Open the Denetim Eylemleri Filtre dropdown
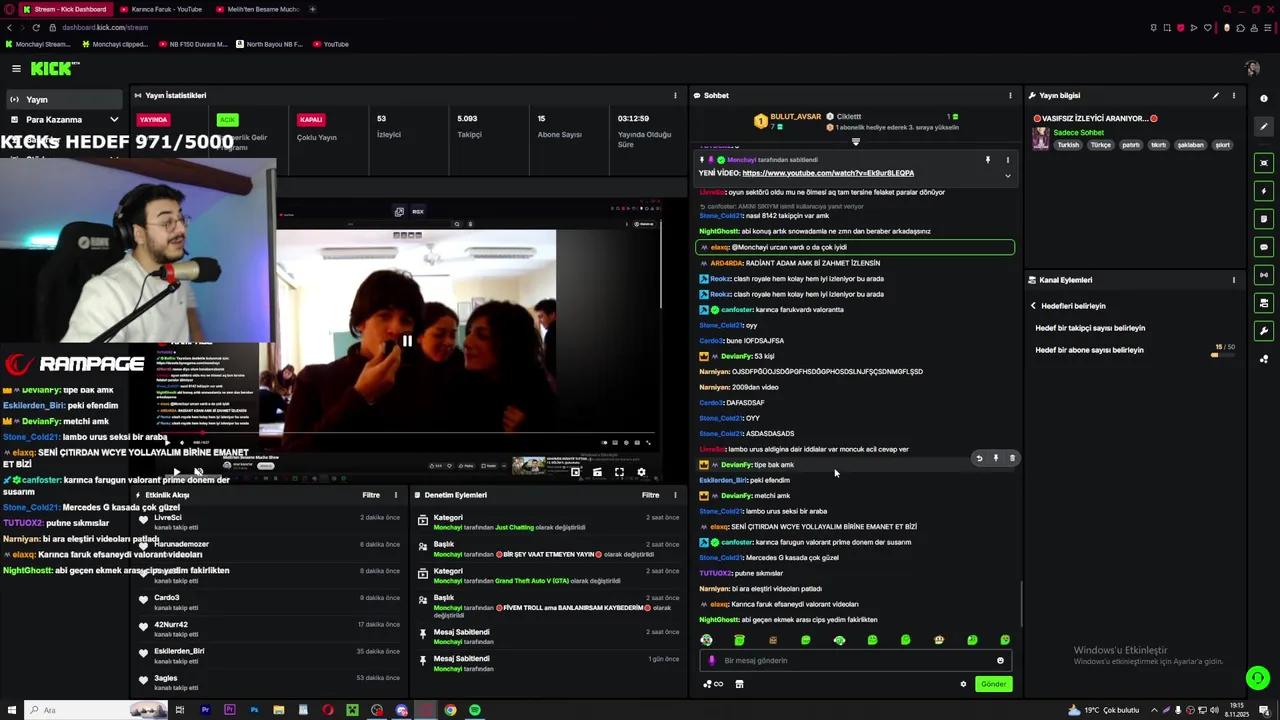The height and width of the screenshot is (720, 1280). 651,495
